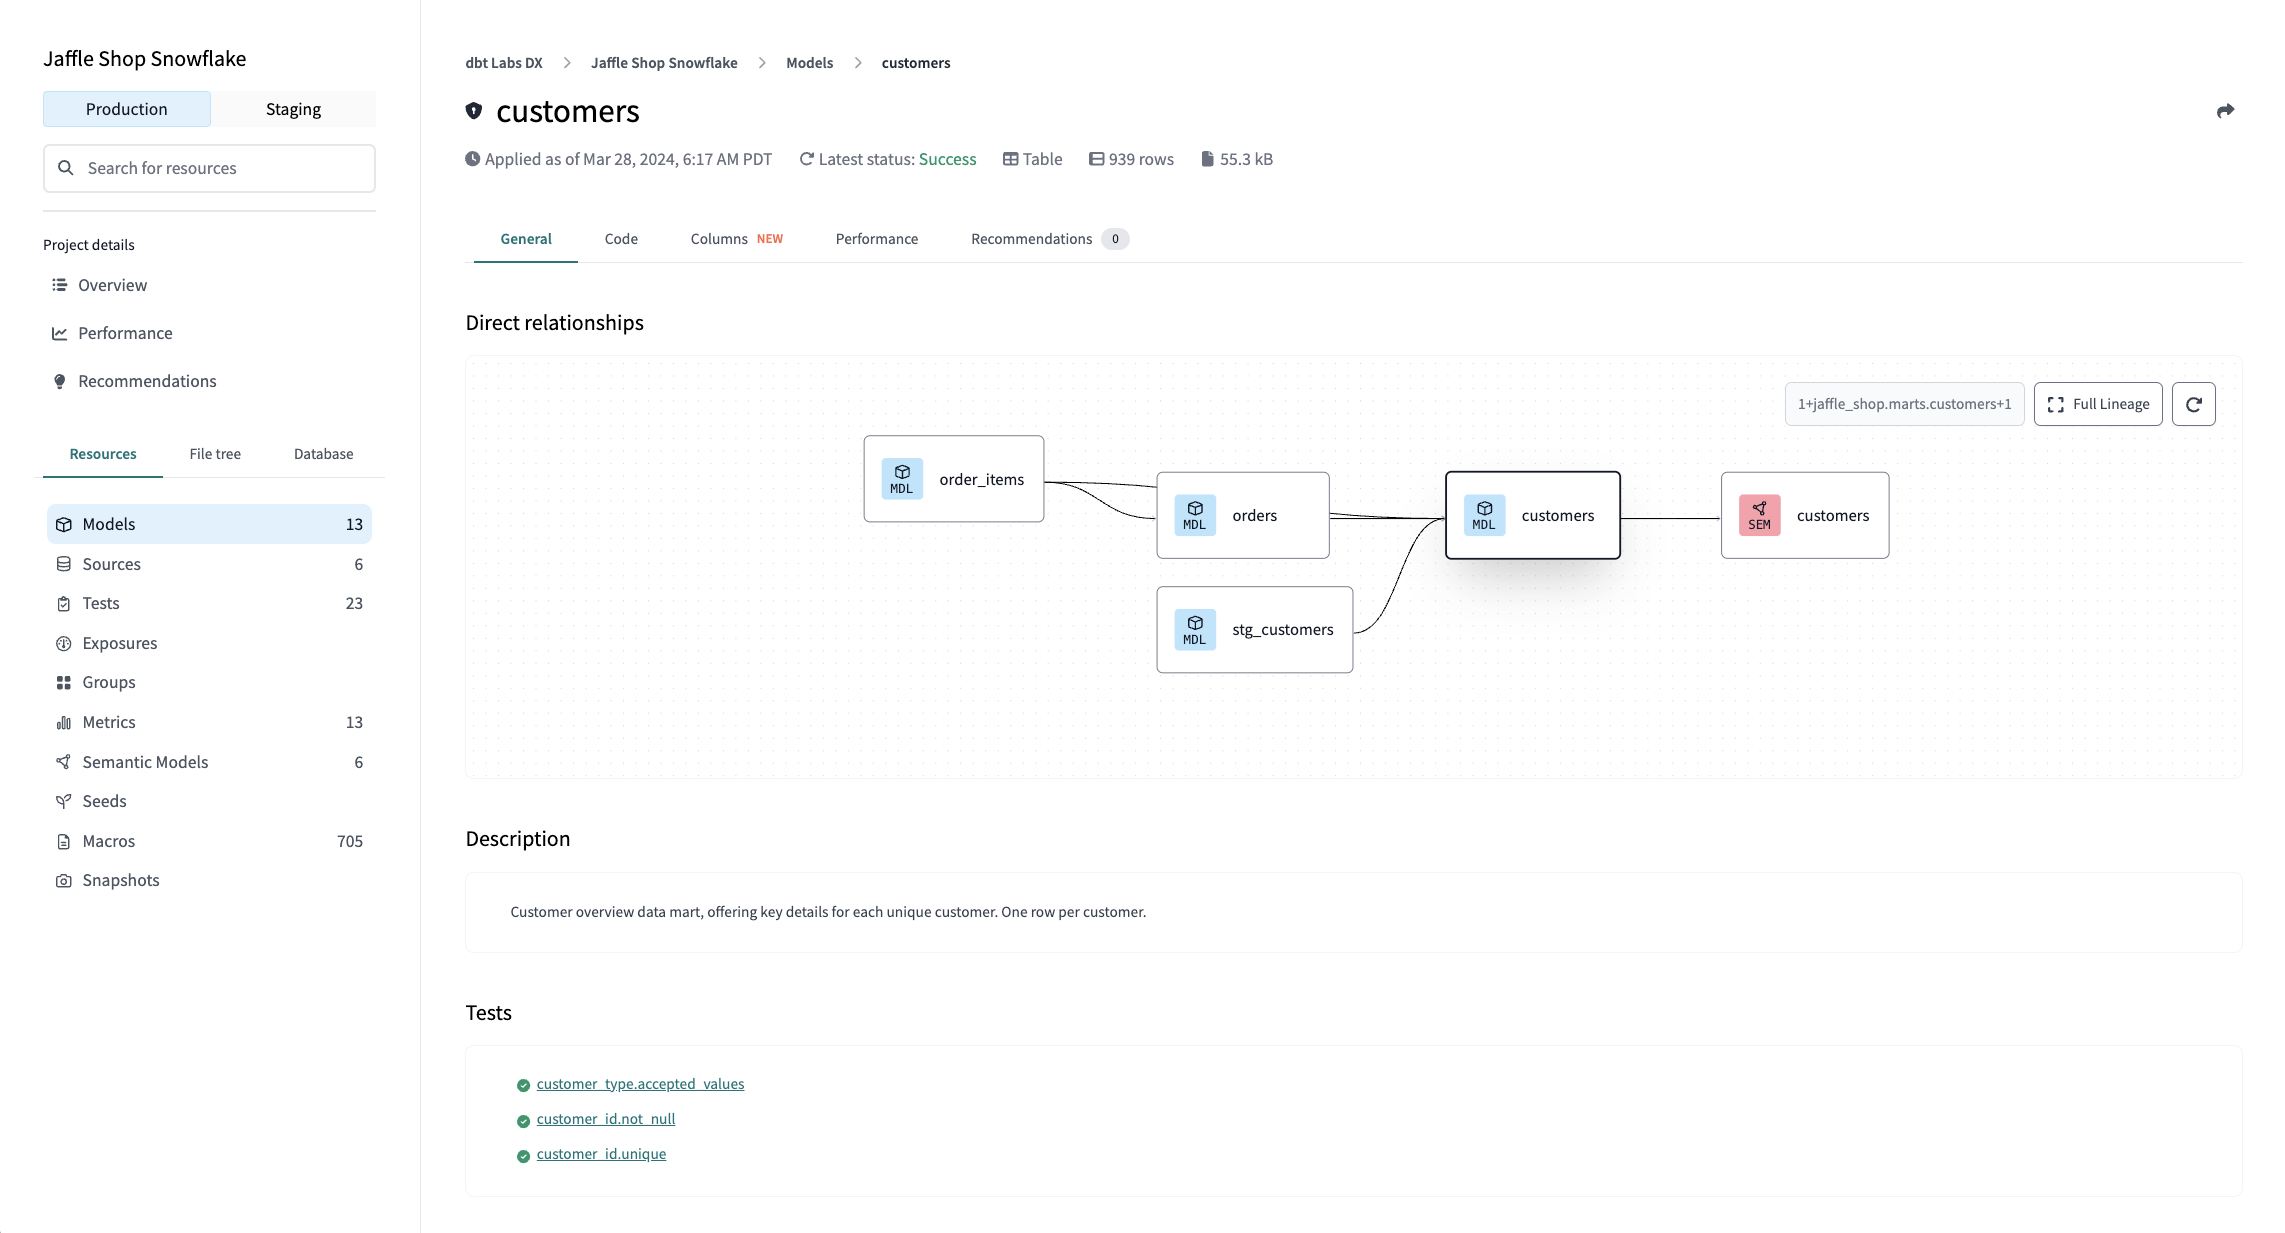Switch to Production environment toggle

pos(126,108)
